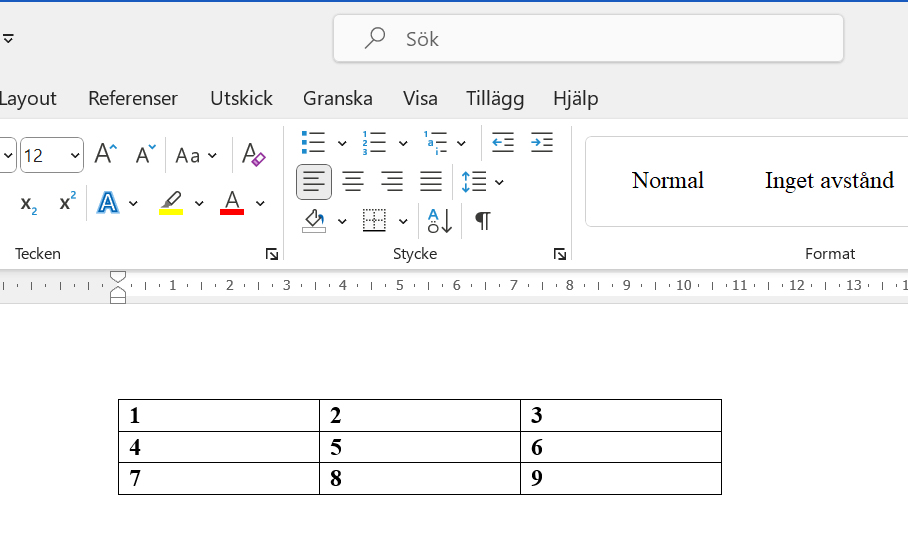Increase paragraph indent
The height and width of the screenshot is (534, 908).
point(542,142)
